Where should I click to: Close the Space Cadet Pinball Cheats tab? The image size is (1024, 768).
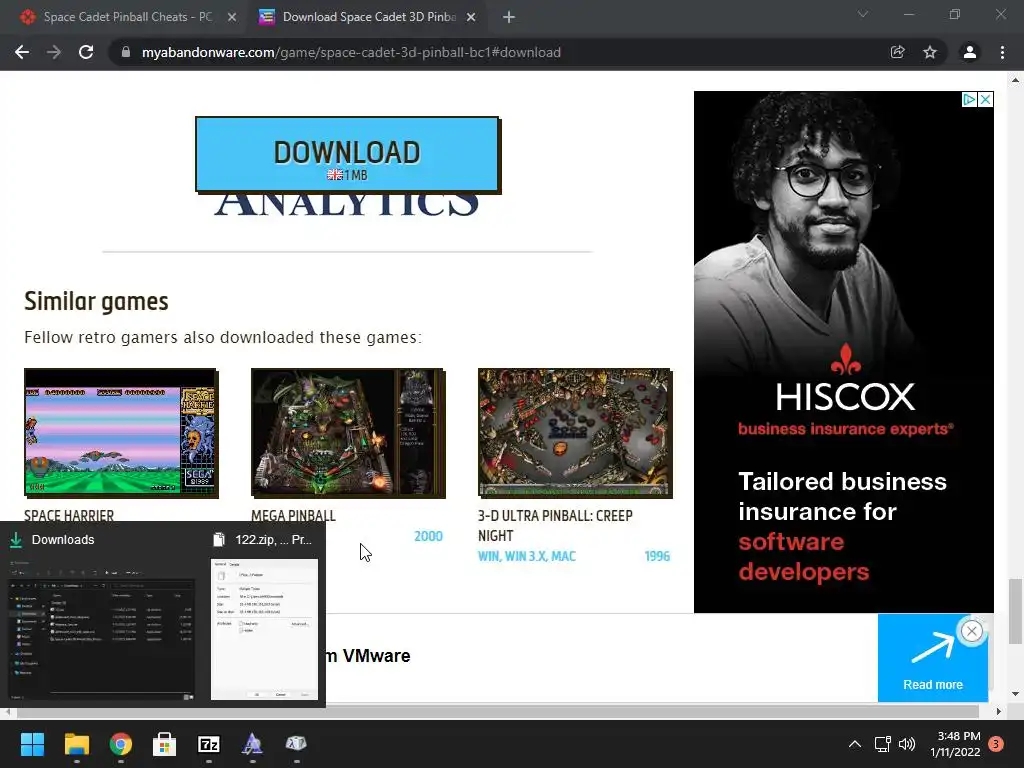coord(232,18)
